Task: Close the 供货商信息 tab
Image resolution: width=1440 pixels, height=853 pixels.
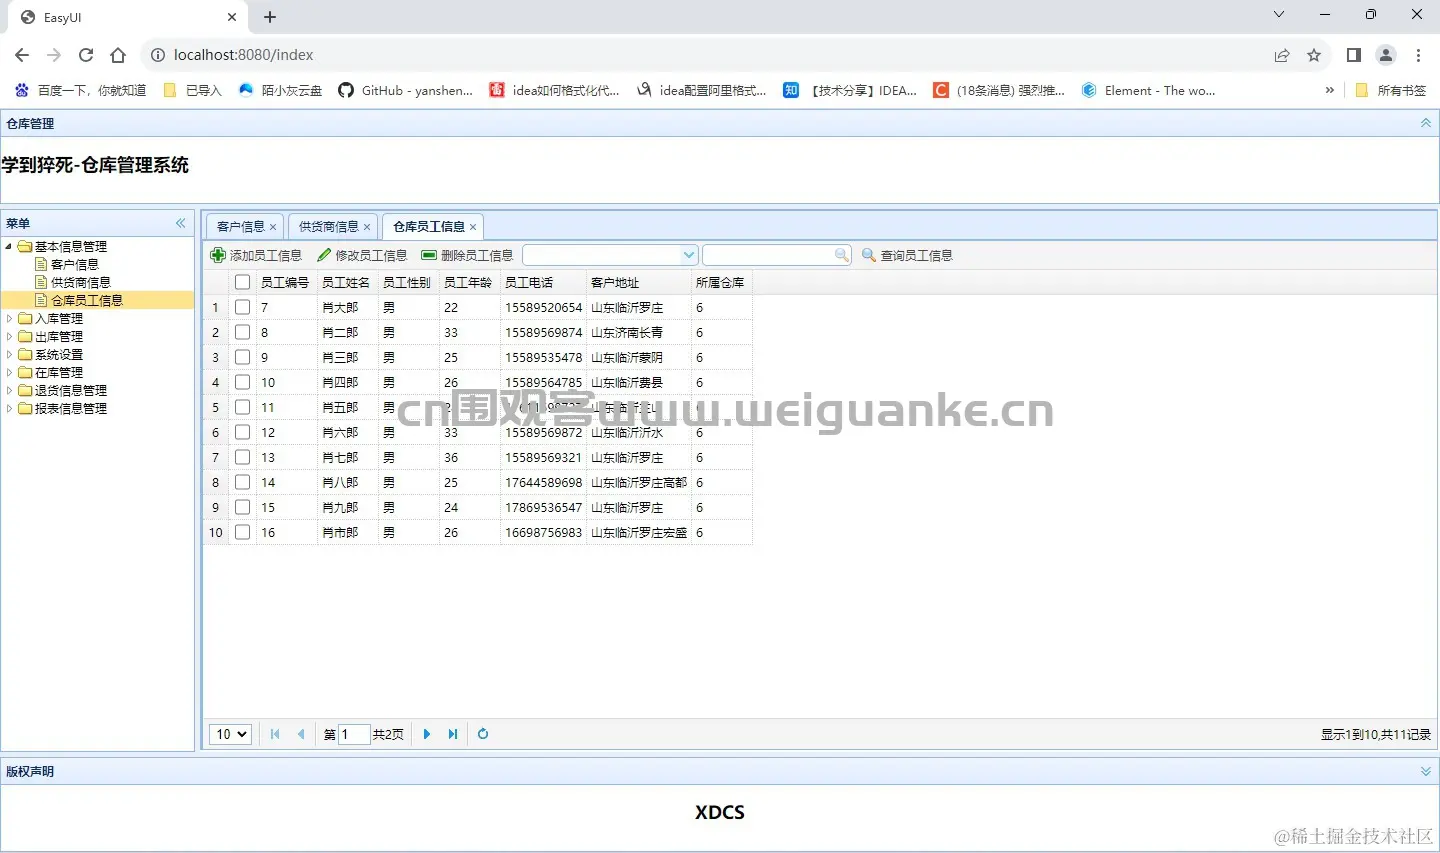Action: click(367, 227)
